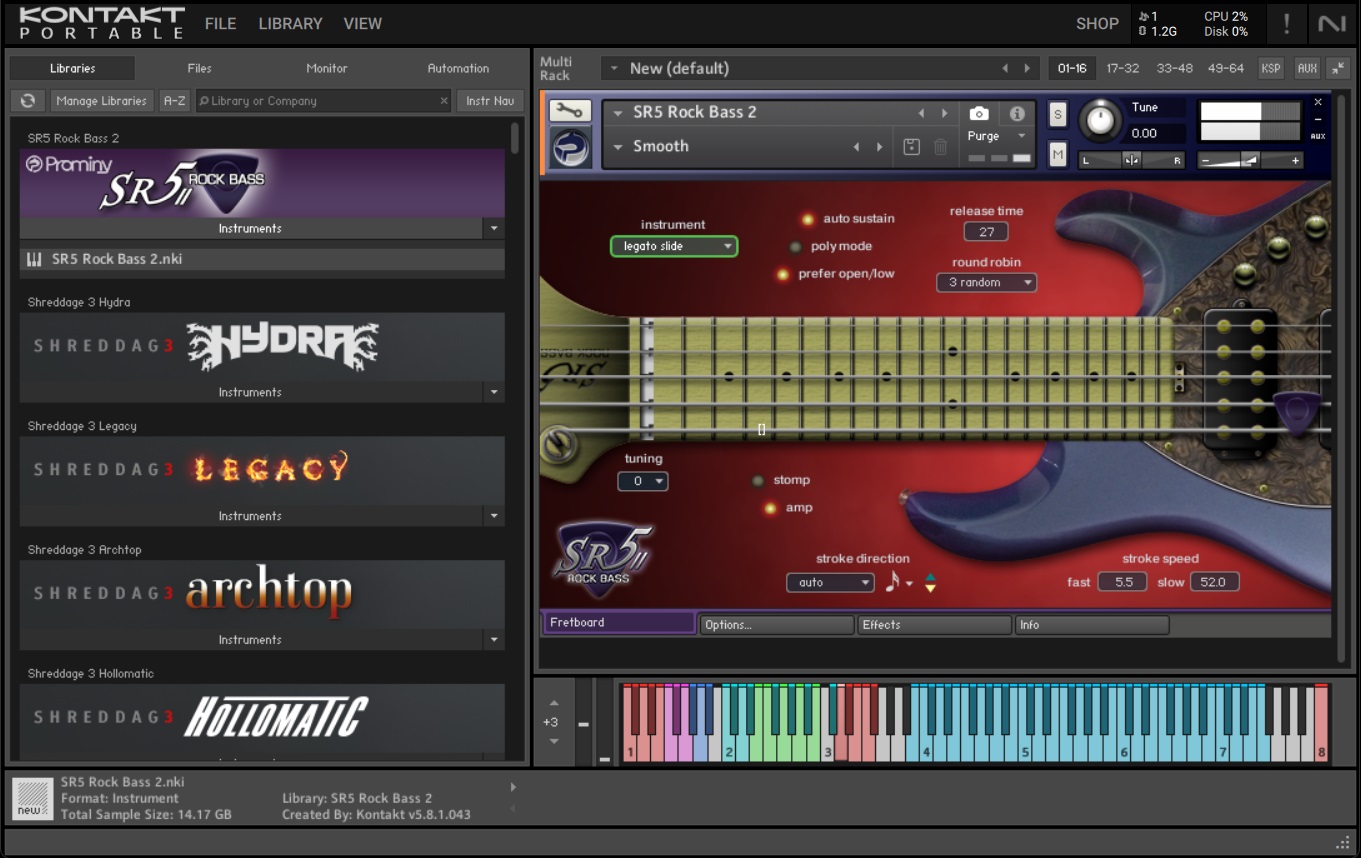
Task: Expand SR5 Rock Bass 2 library options arrow
Action: pos(494,229)
